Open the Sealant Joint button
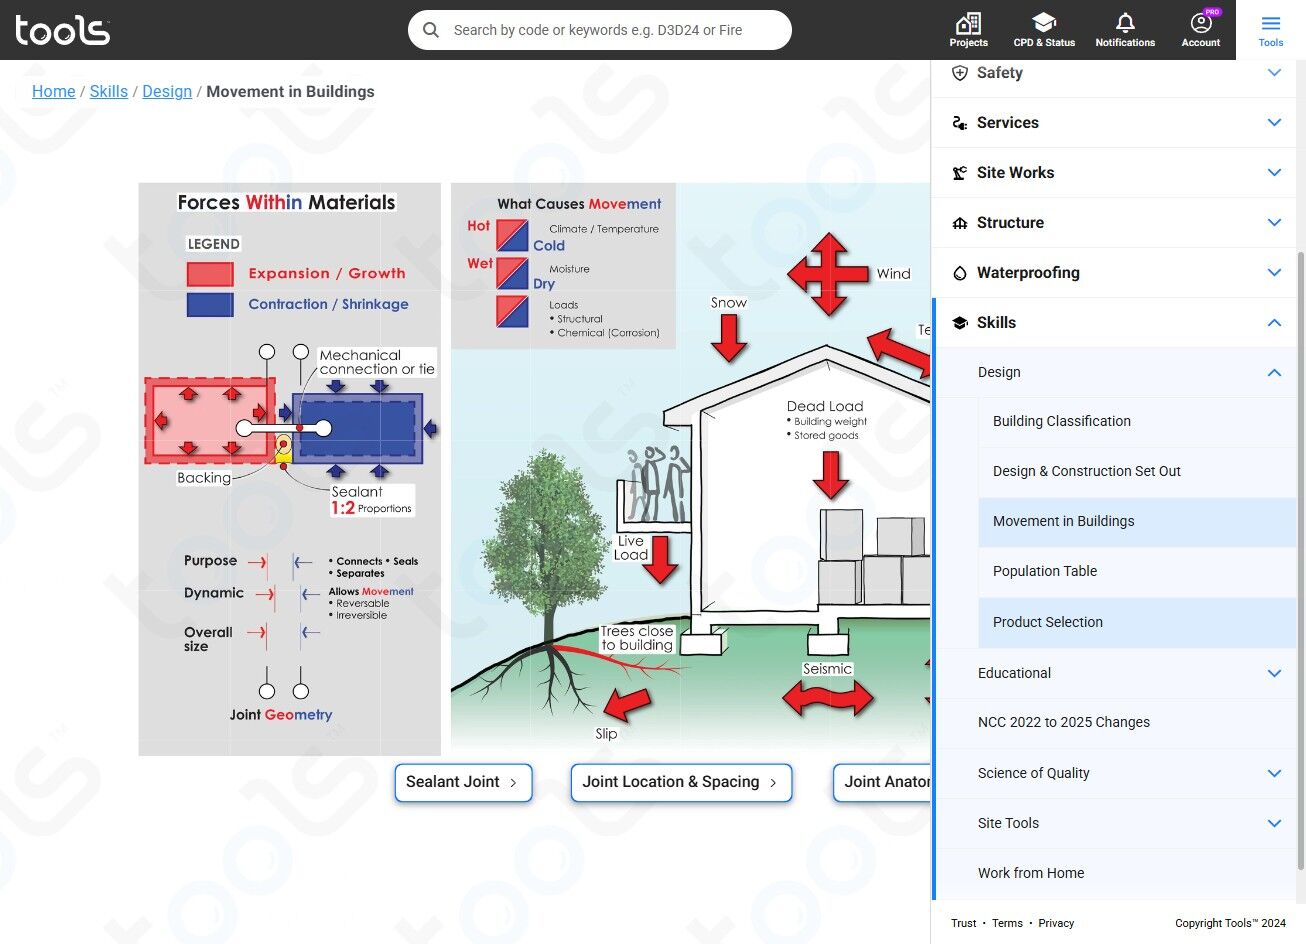This screenshot has height=944, width=1306. [463, 783]
